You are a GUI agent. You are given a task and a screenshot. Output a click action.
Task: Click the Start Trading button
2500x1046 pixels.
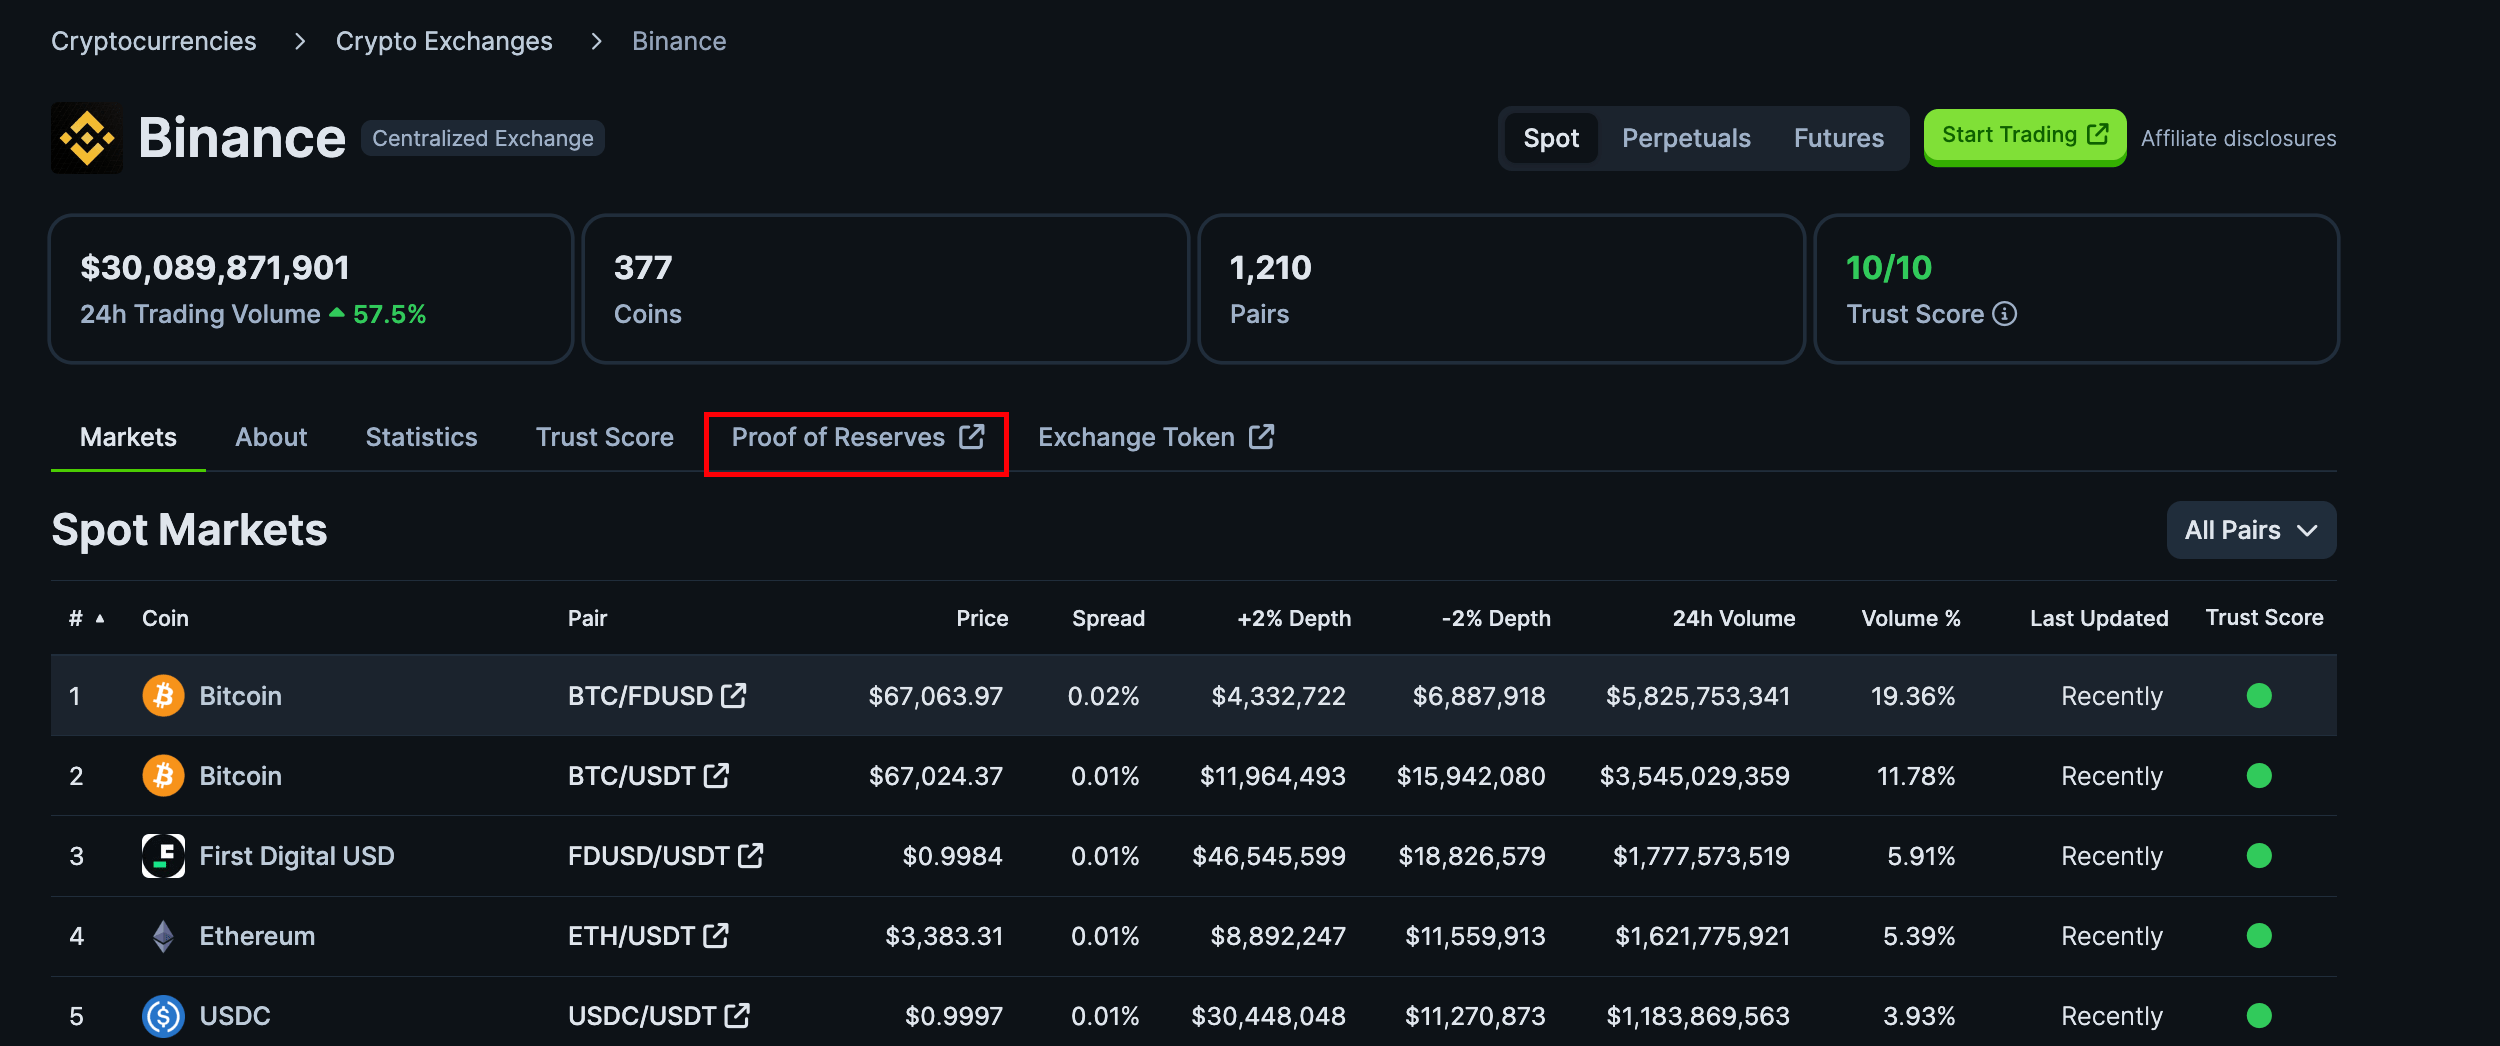tap(2025, 136)
